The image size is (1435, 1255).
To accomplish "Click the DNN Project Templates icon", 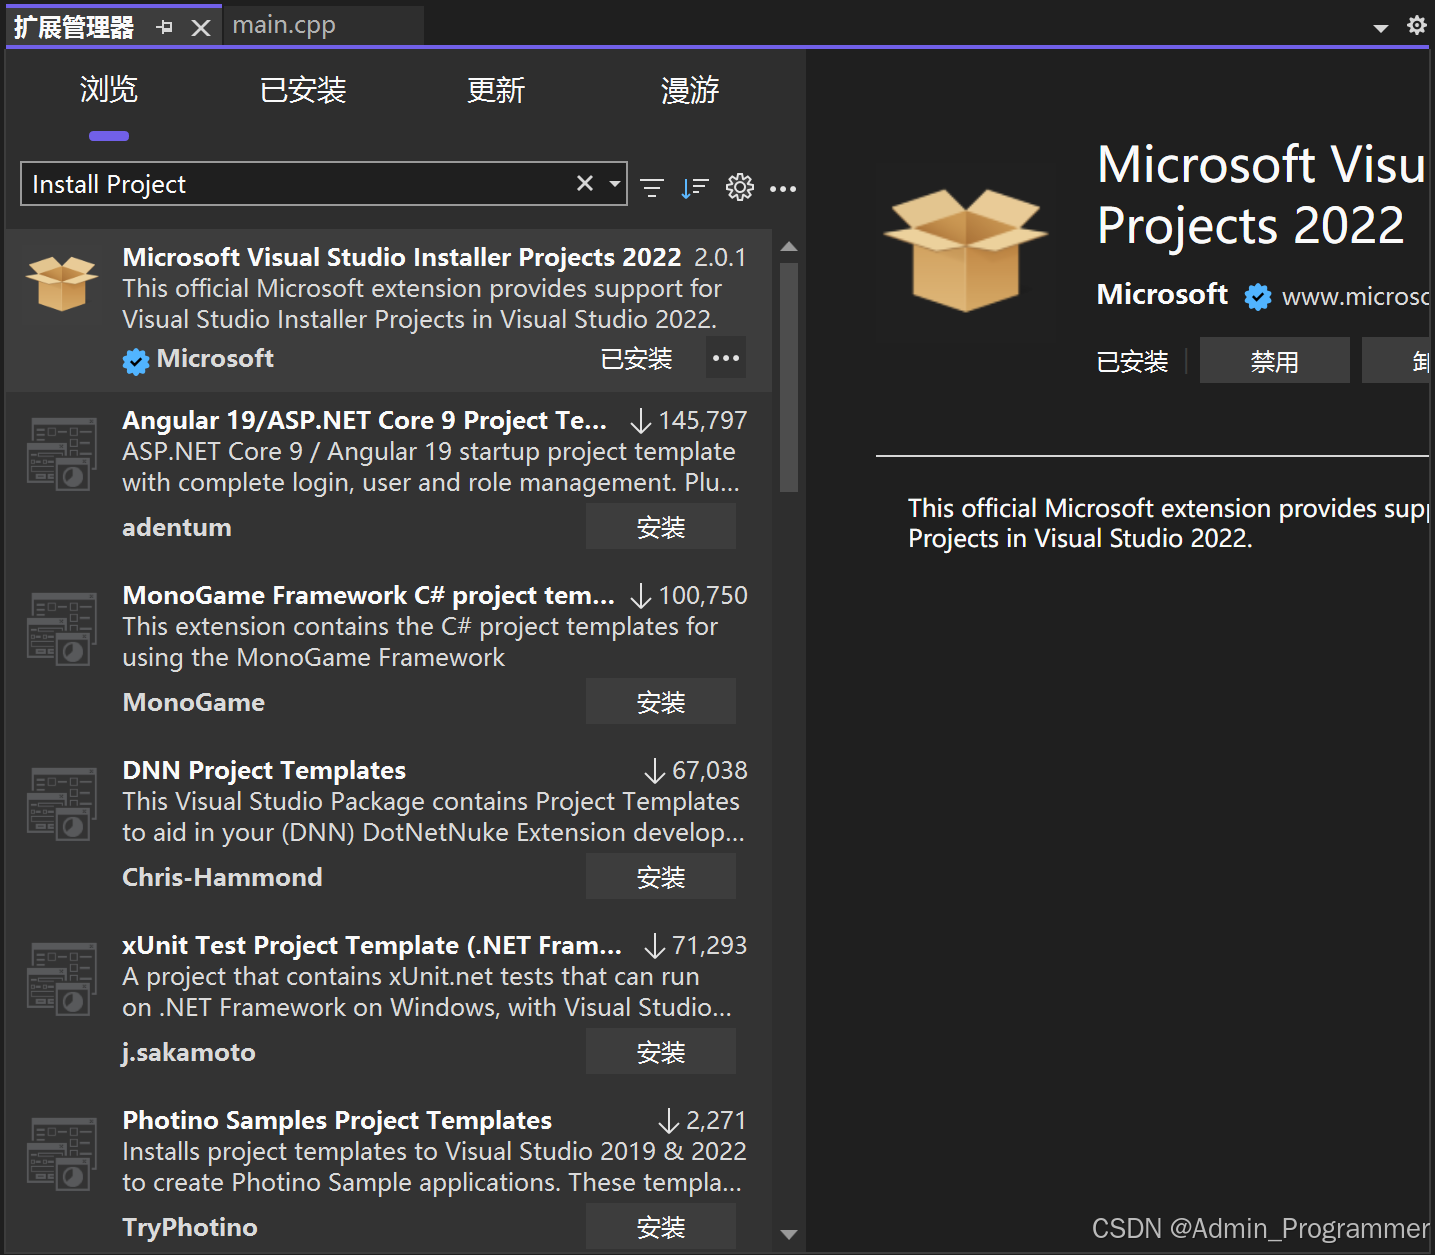I will pos(62,804).
